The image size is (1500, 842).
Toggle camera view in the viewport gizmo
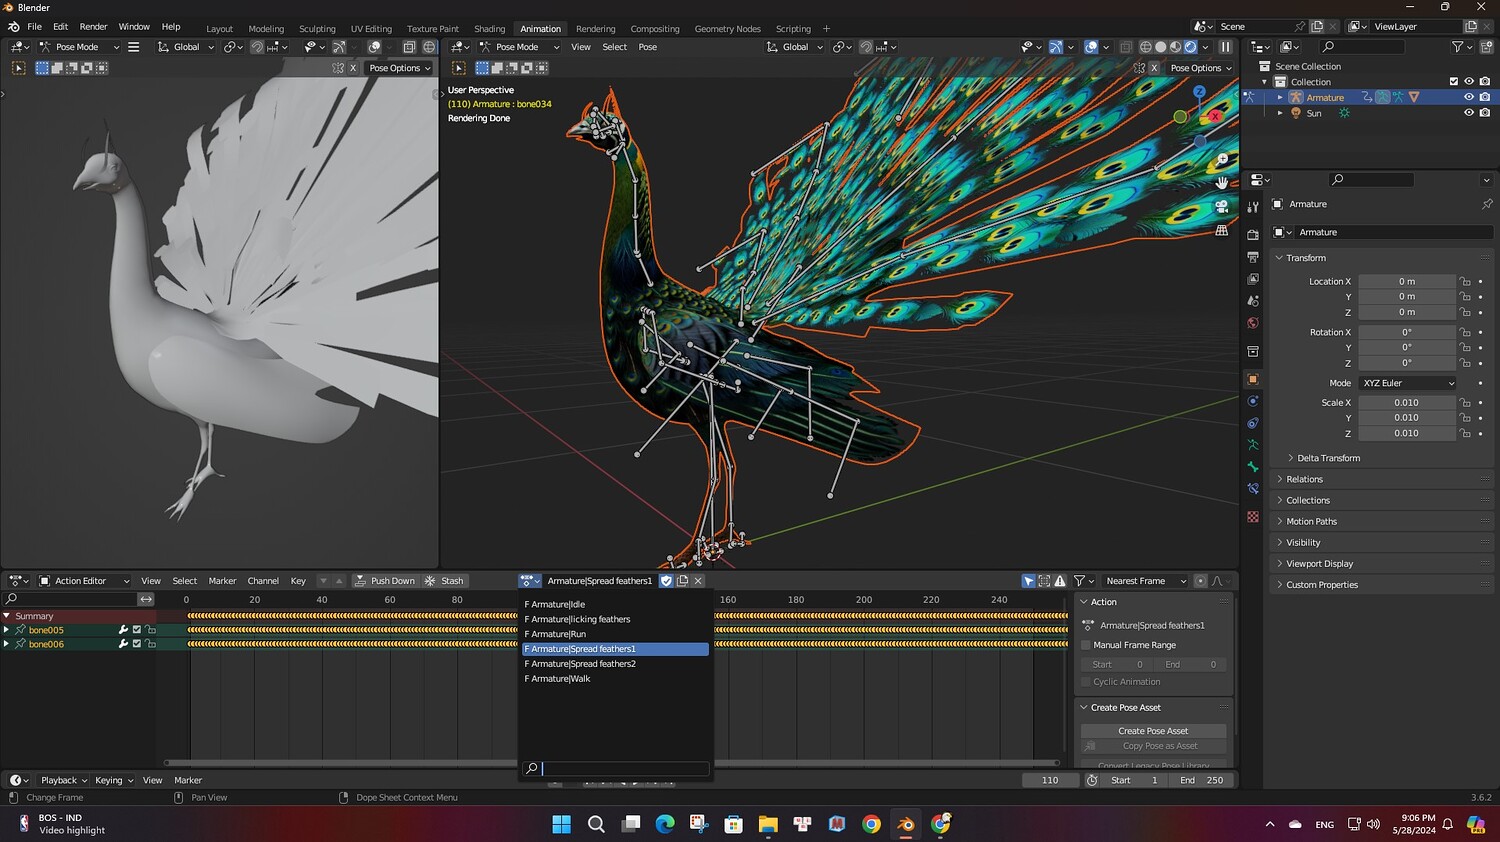1221,207
